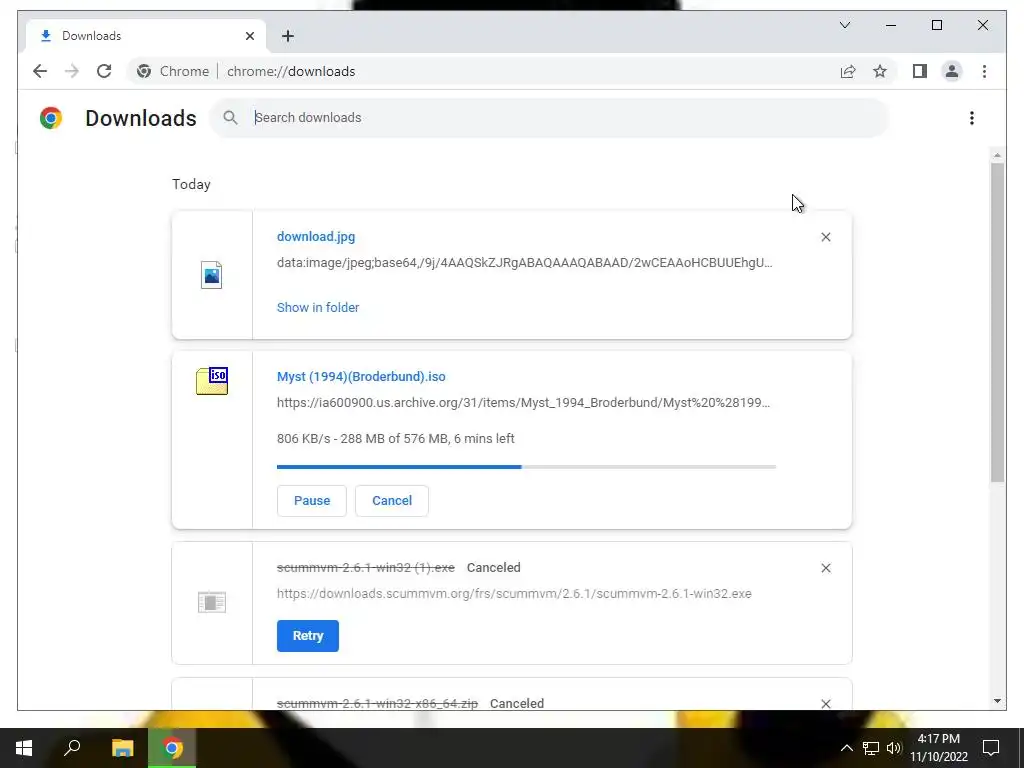Show download.jpg in folder
This screenshot has height=768, width=1024.
[317, 308]
